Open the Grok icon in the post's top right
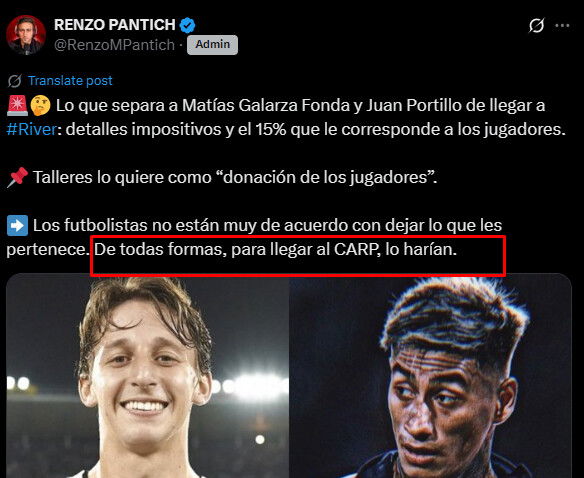Image resolution: width=584 pixels, height=478 pixels. (x=536, y=25)
